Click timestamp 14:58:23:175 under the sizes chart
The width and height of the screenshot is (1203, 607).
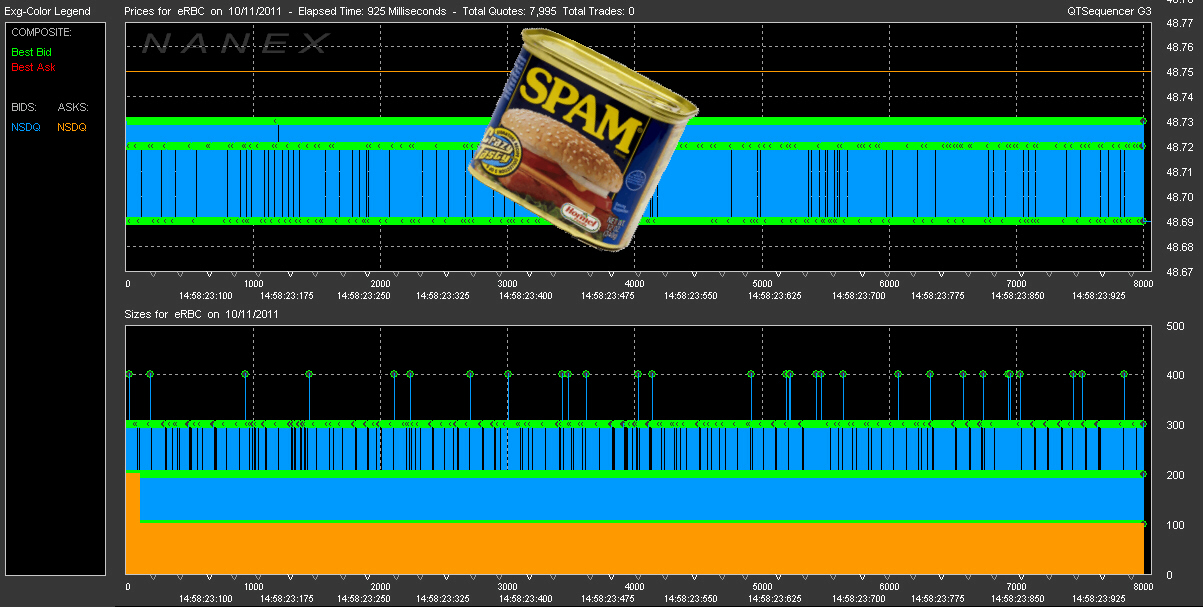tap(285, 599)
